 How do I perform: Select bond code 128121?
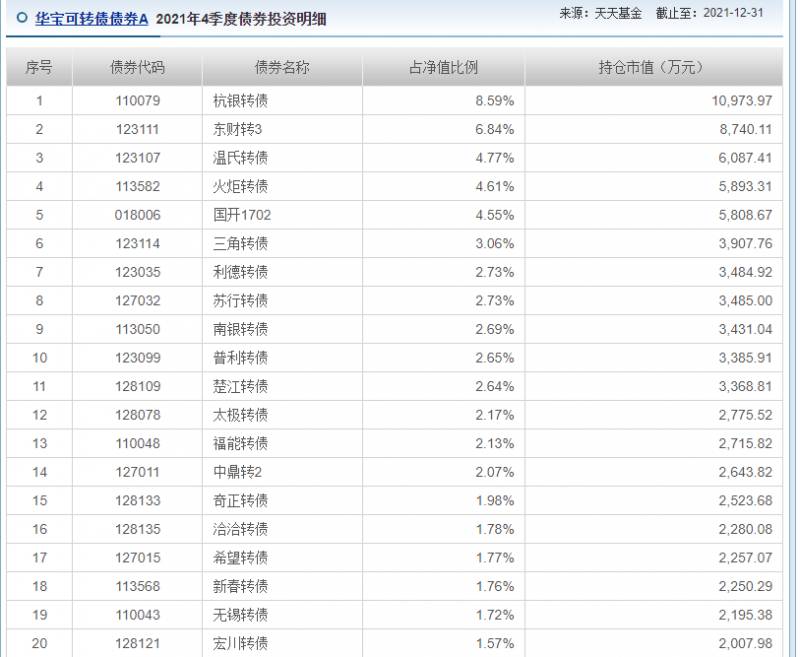pyautogui.click(x=138, y=643)
